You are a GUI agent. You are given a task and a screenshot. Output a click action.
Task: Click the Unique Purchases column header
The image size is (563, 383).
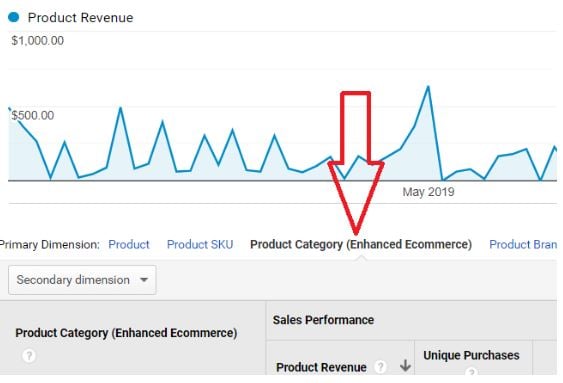471,355
